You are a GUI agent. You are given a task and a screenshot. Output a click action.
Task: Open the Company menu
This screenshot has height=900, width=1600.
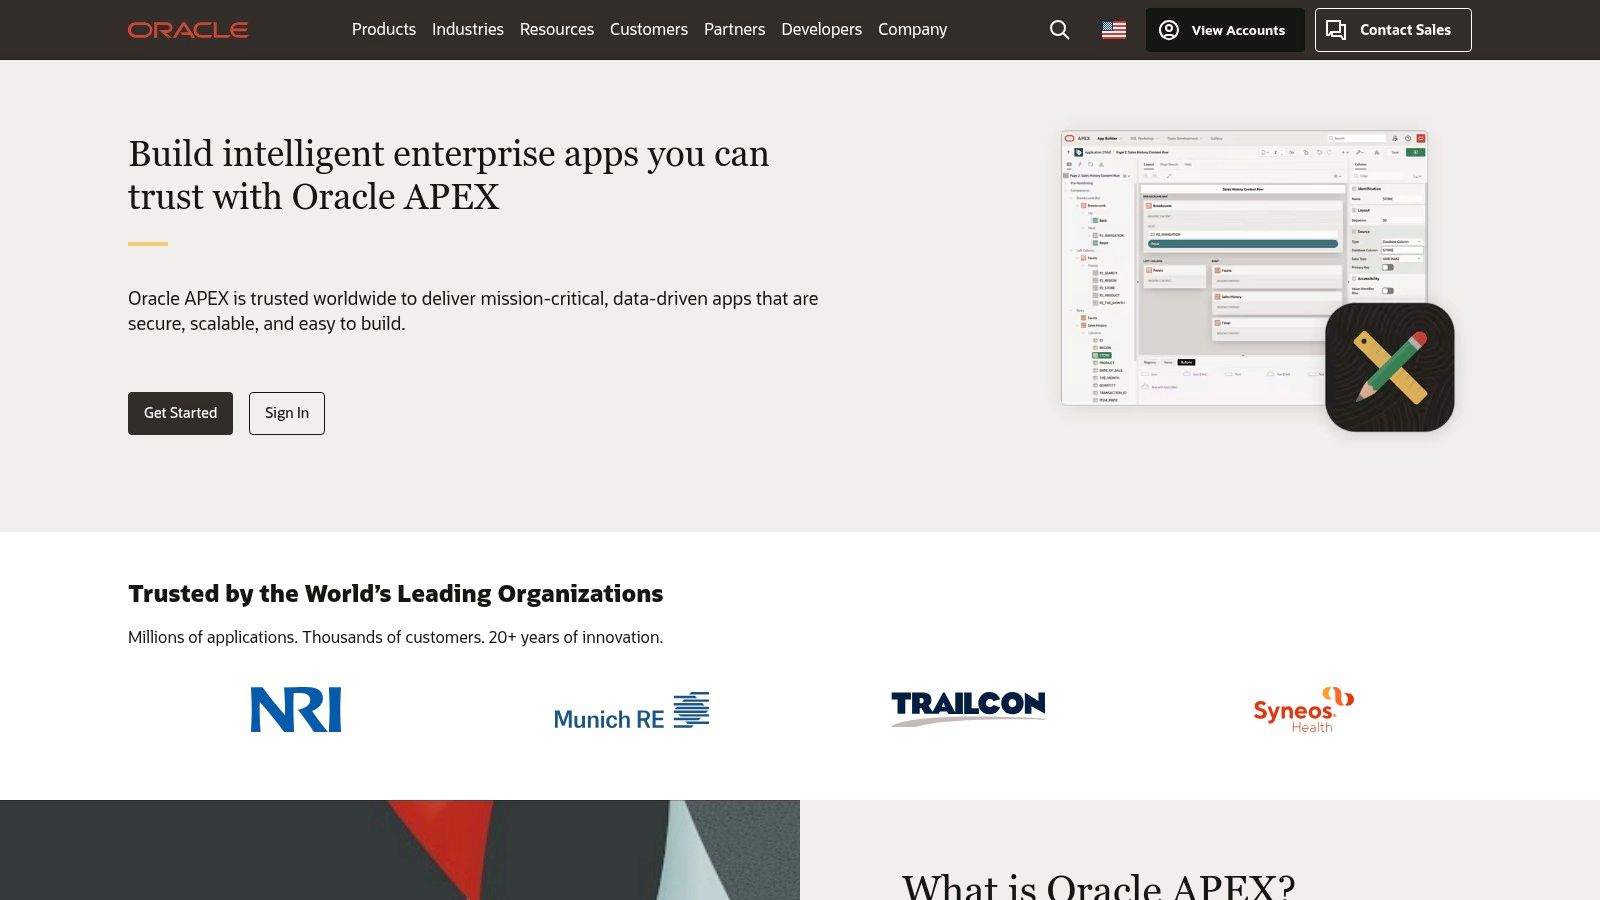911,30
